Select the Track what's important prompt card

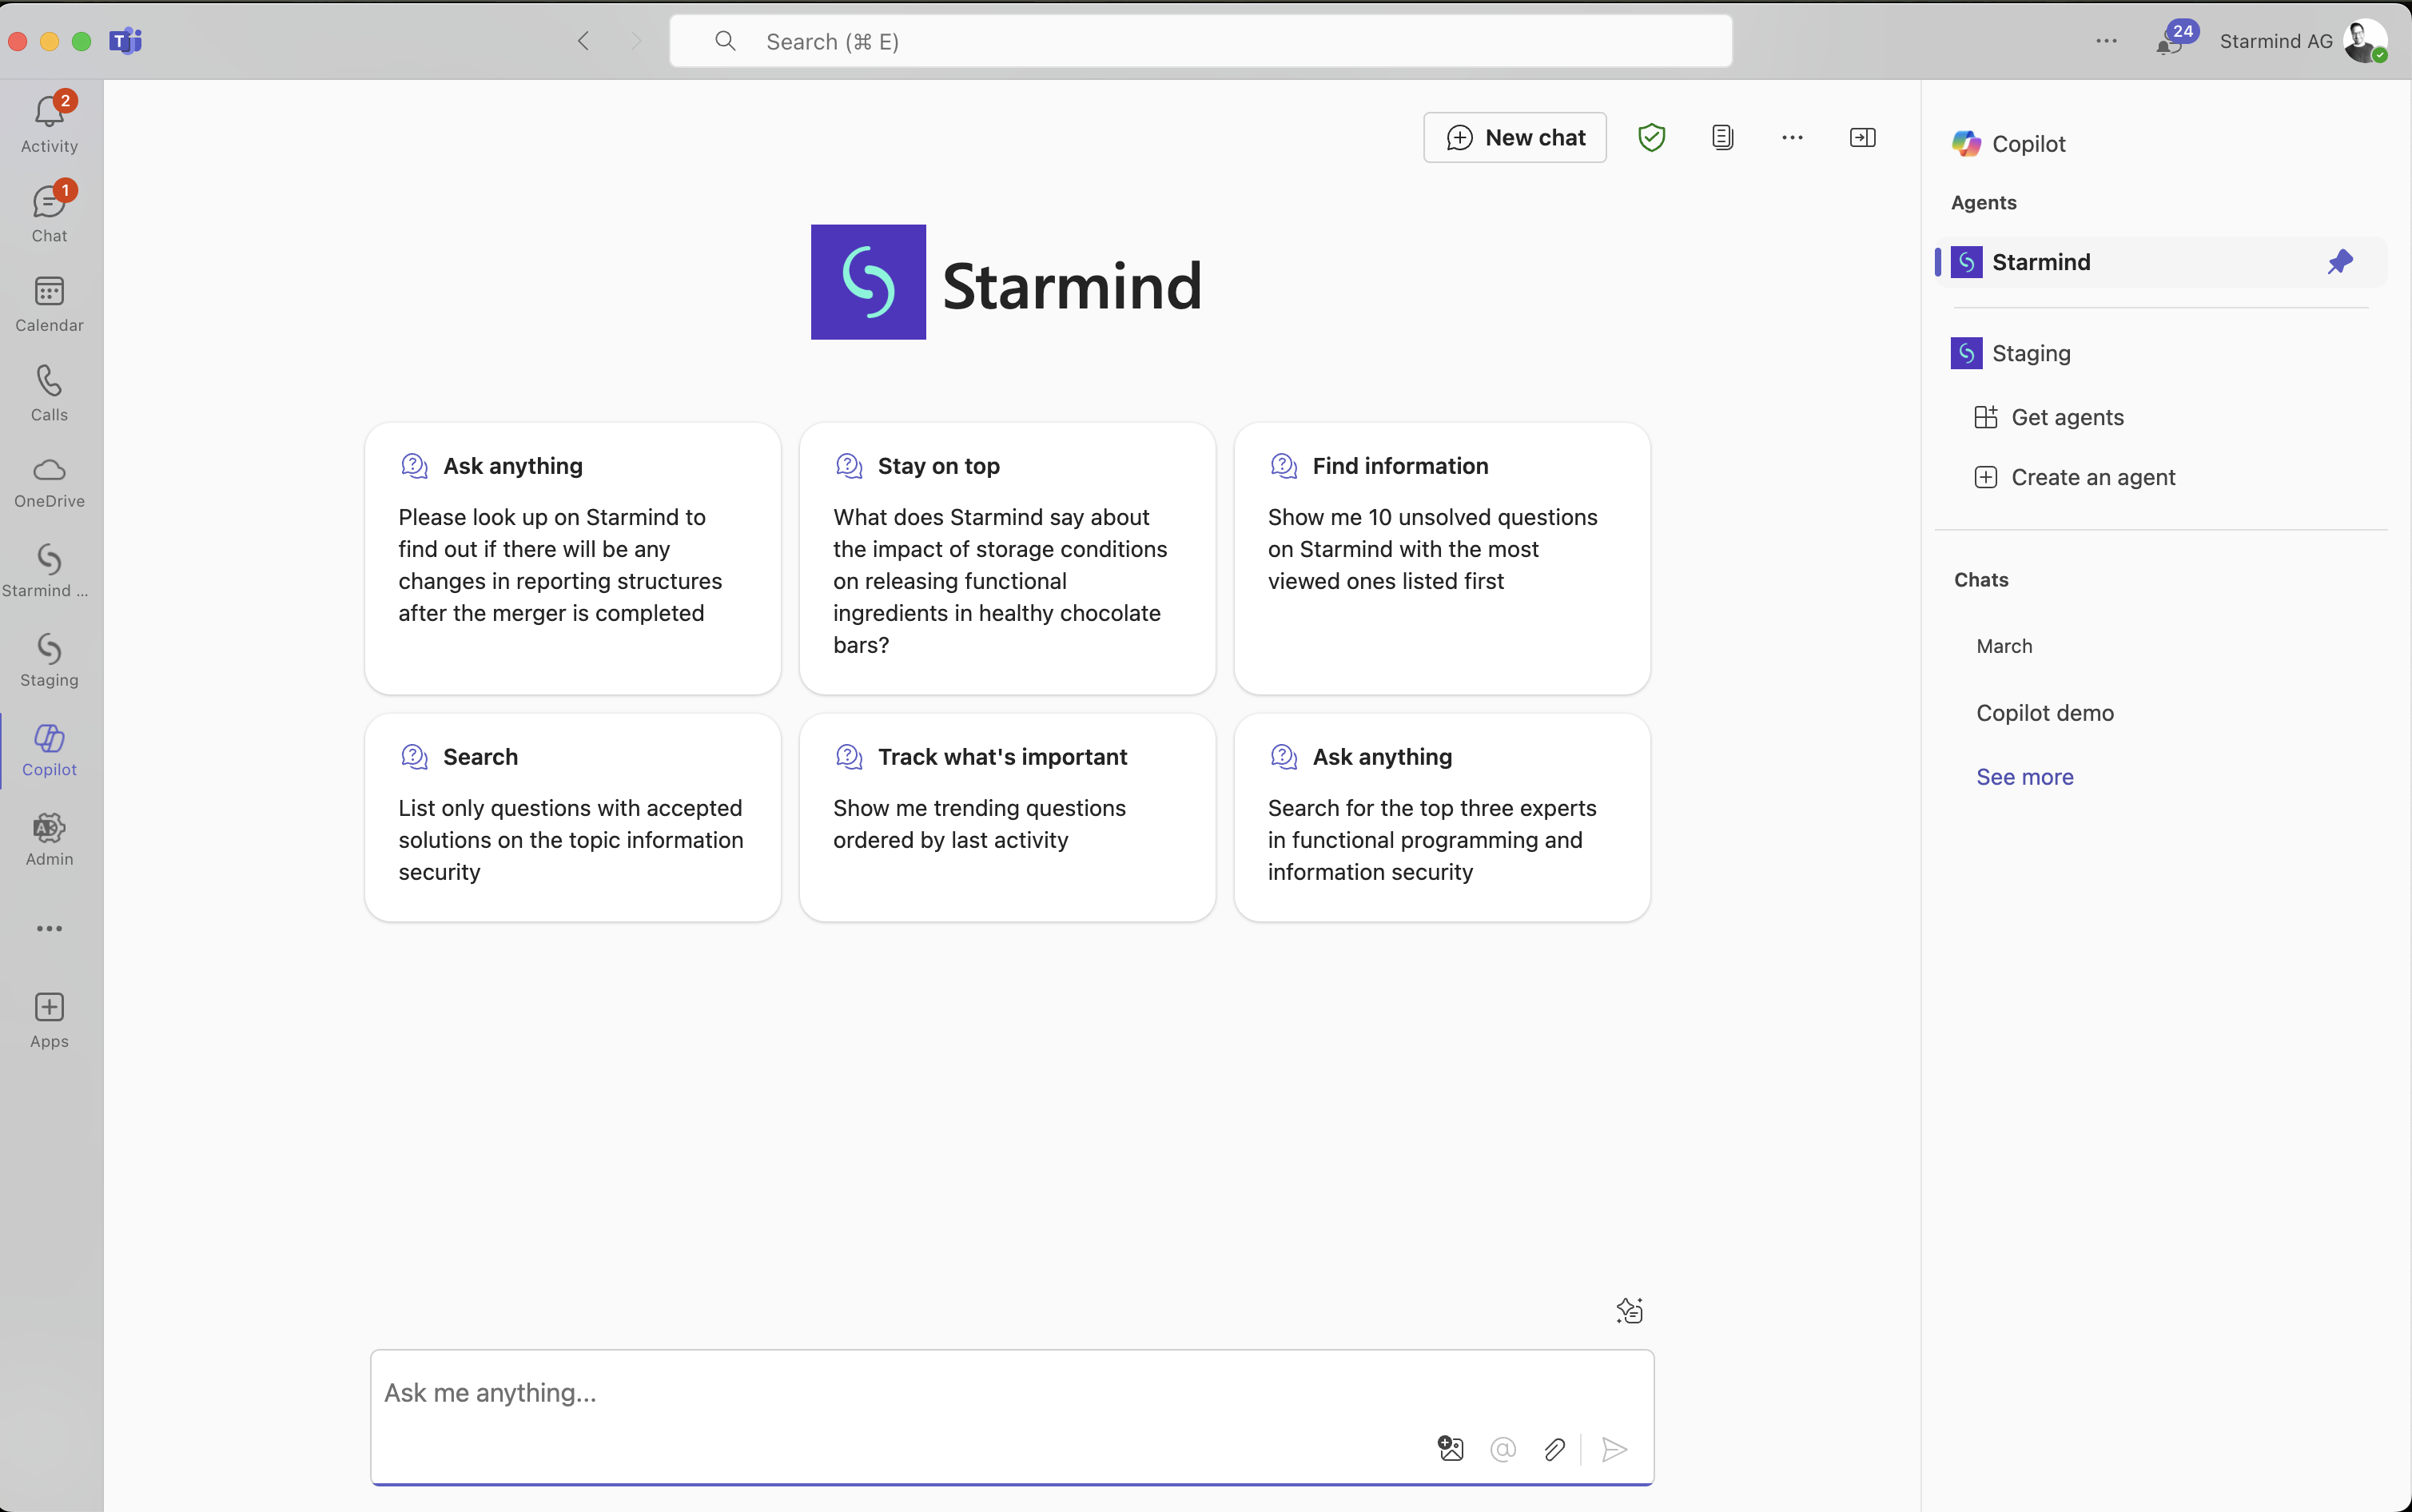pos(1007,816)
